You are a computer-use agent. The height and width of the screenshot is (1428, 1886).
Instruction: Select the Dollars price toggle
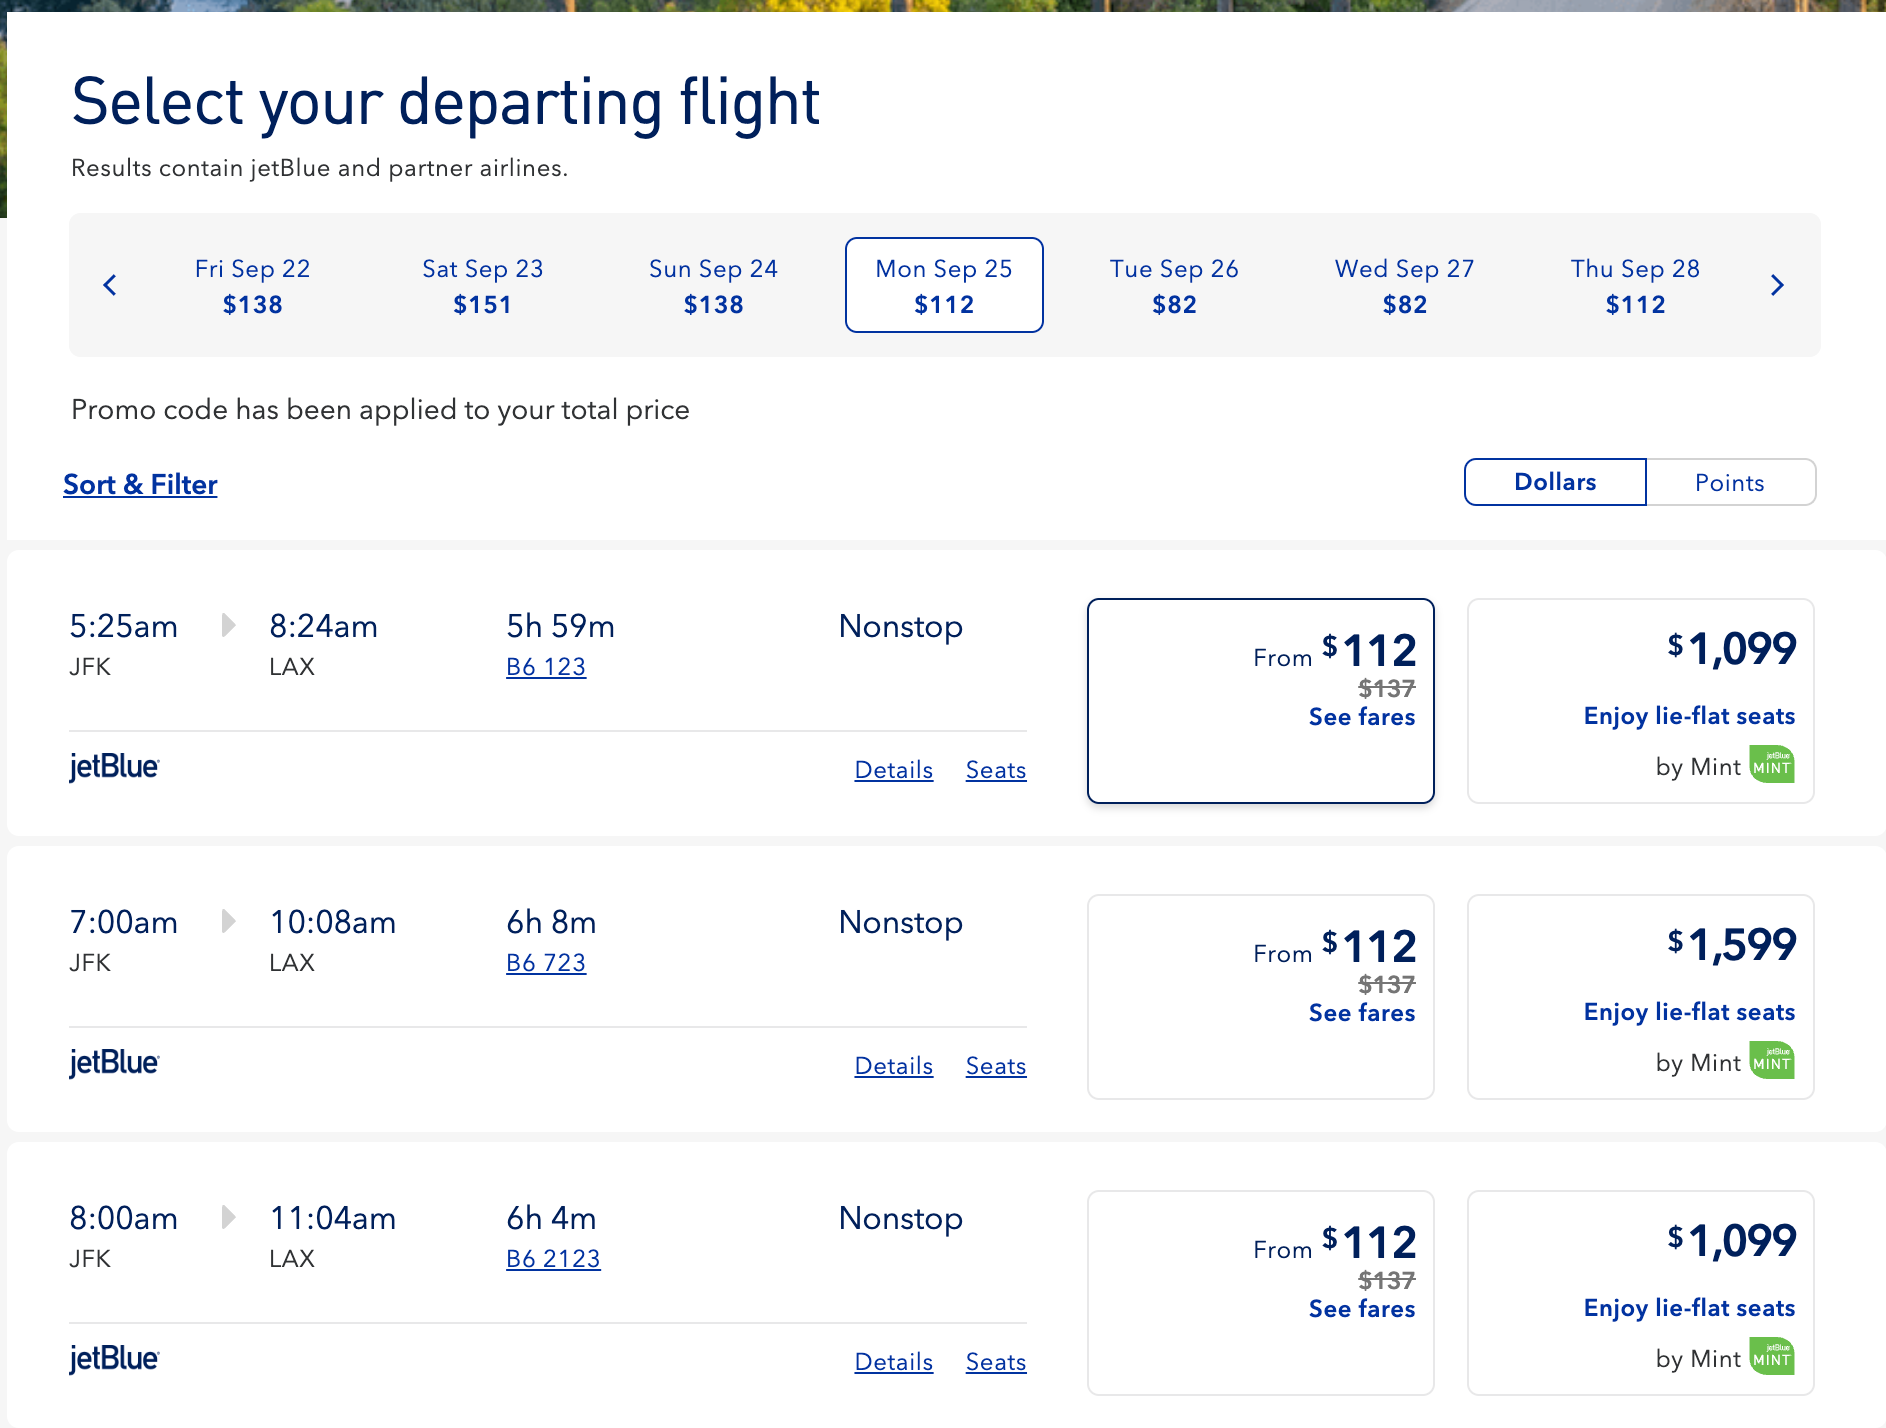tap(1553, 482)
